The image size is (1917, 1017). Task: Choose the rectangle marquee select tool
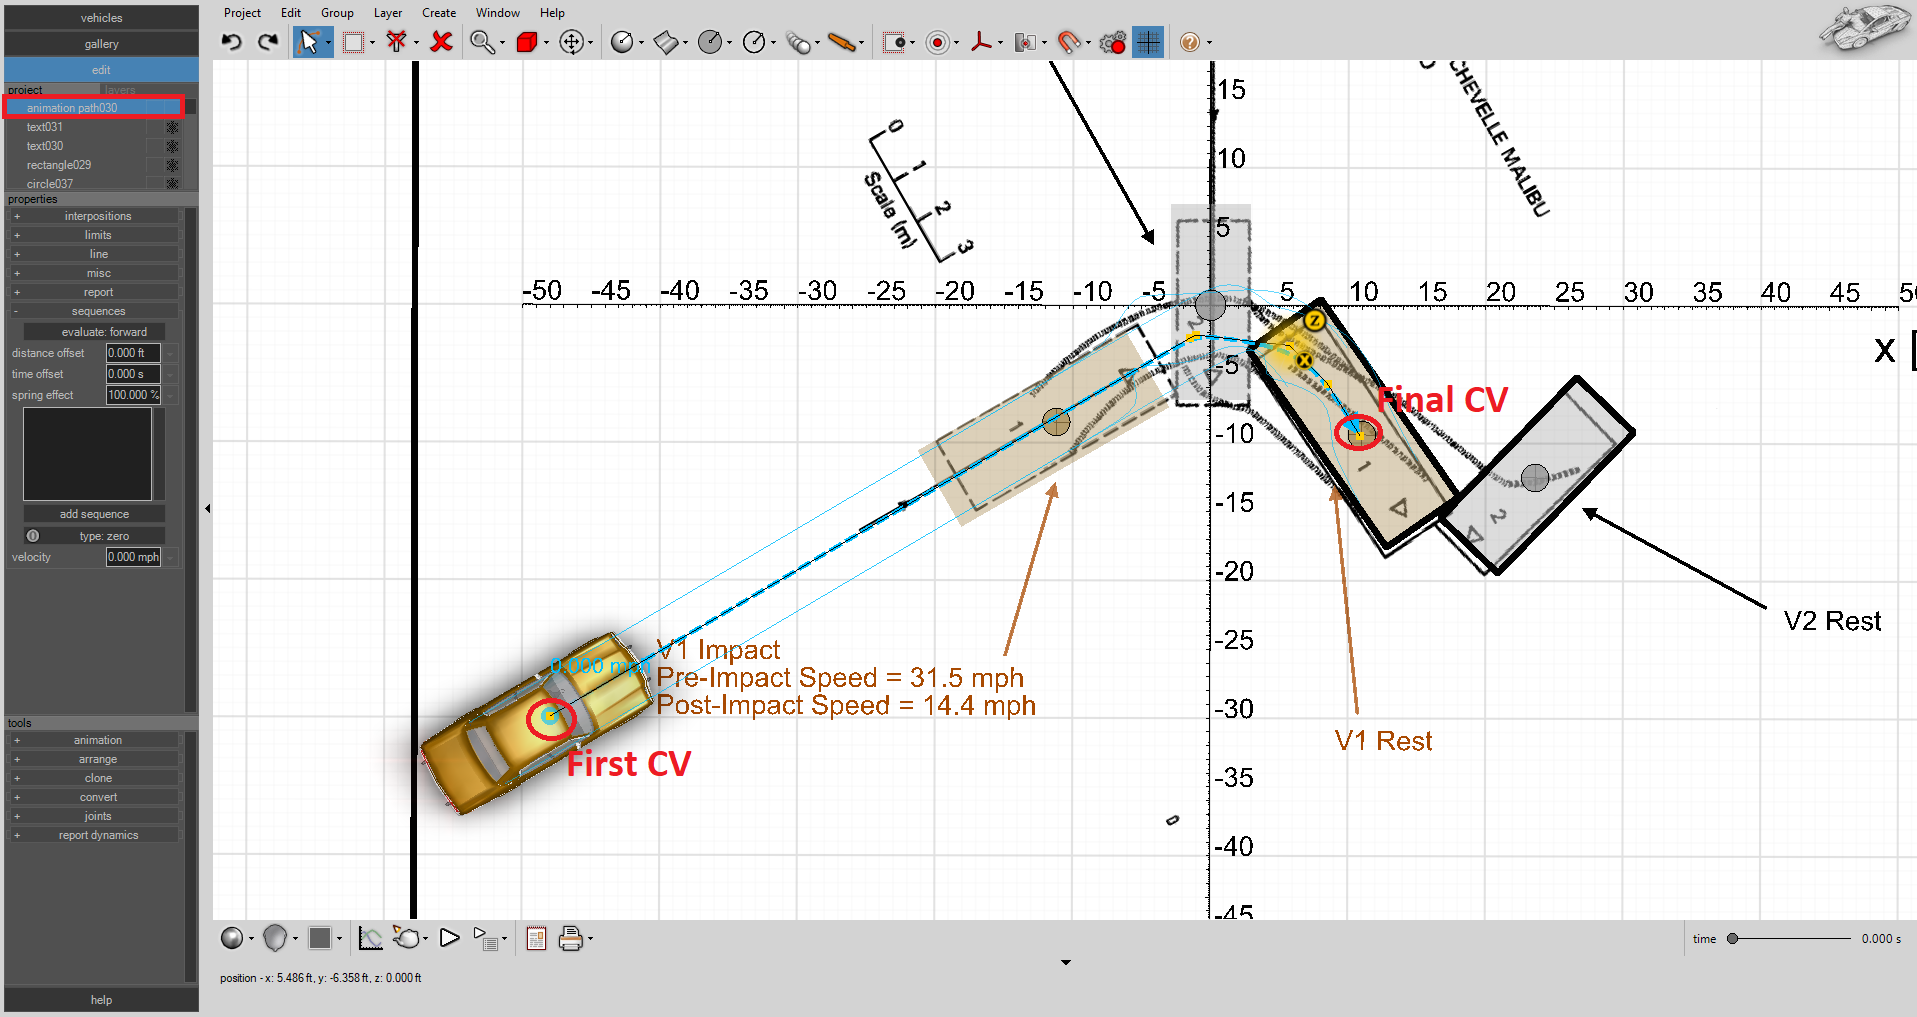pyautogui.click(x=353, y=42)
